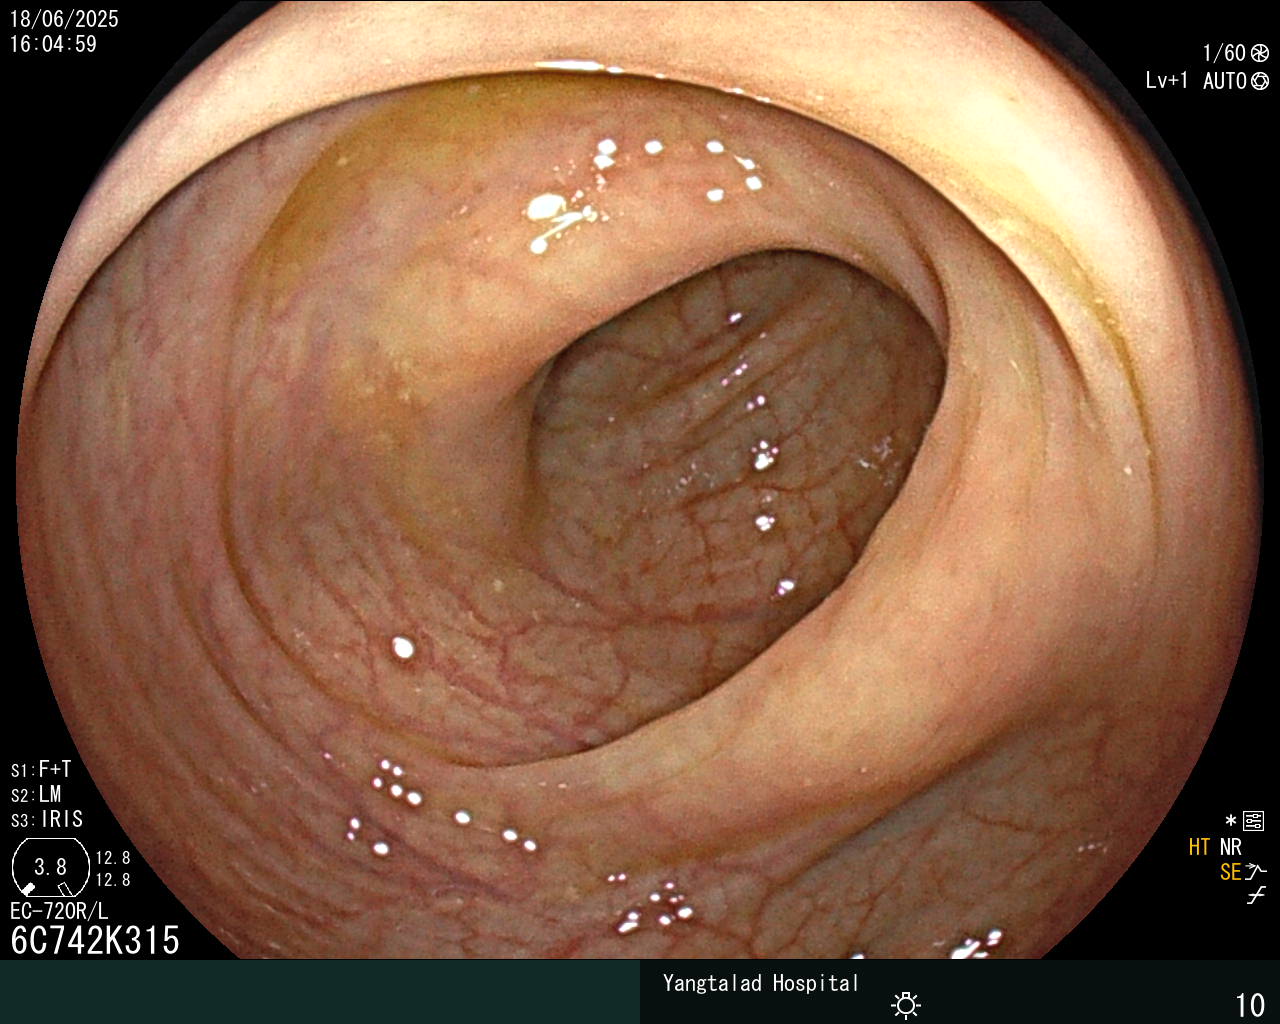The height and width of the screenshot is (1024, 1280).
Task: Click the scope tip diagram showing 3.8
Action: 50,867
